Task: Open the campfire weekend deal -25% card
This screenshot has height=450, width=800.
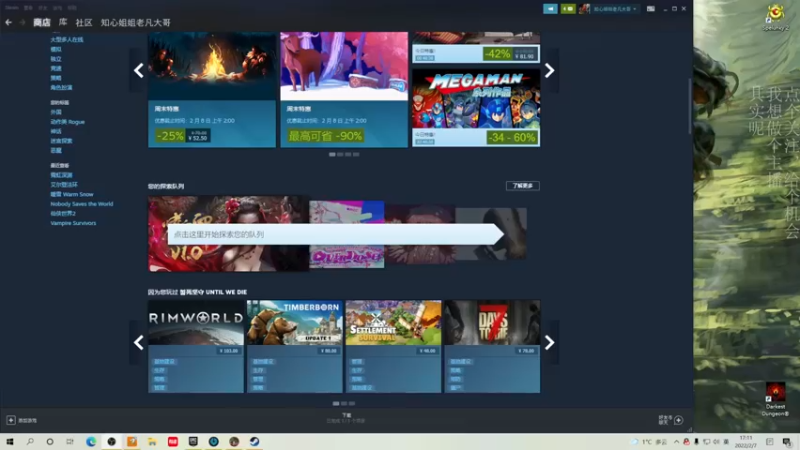Action: point(212,90)
